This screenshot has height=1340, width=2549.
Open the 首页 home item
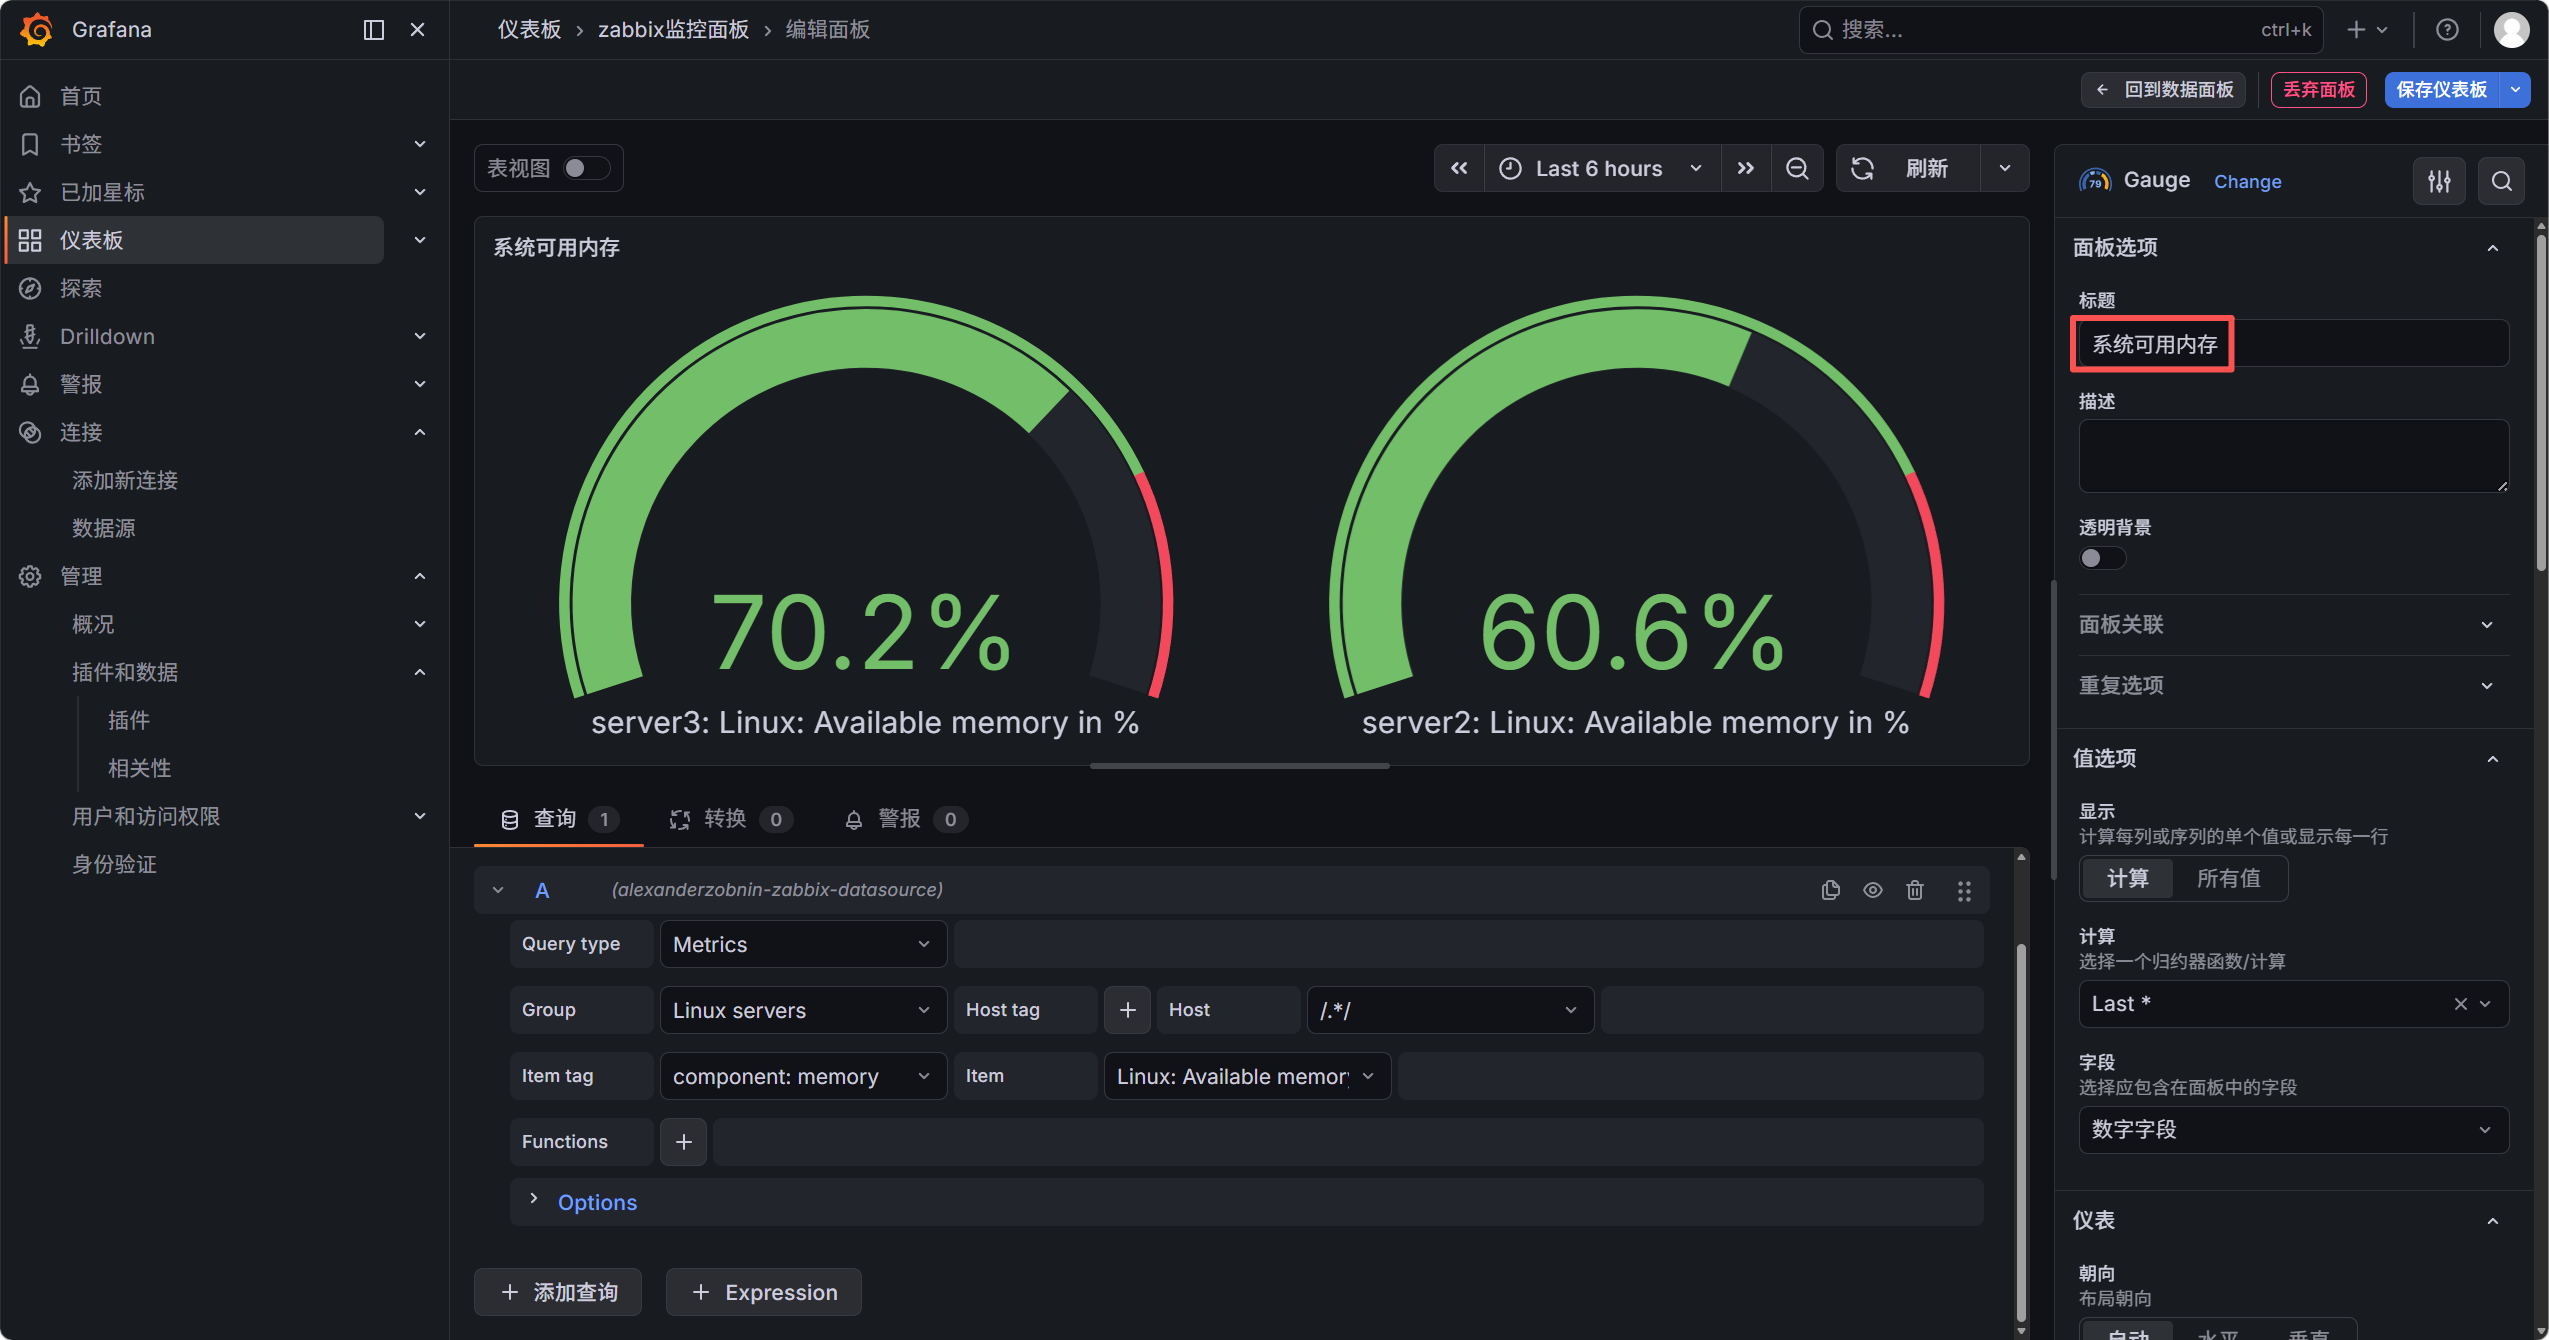tap(81, 96)
